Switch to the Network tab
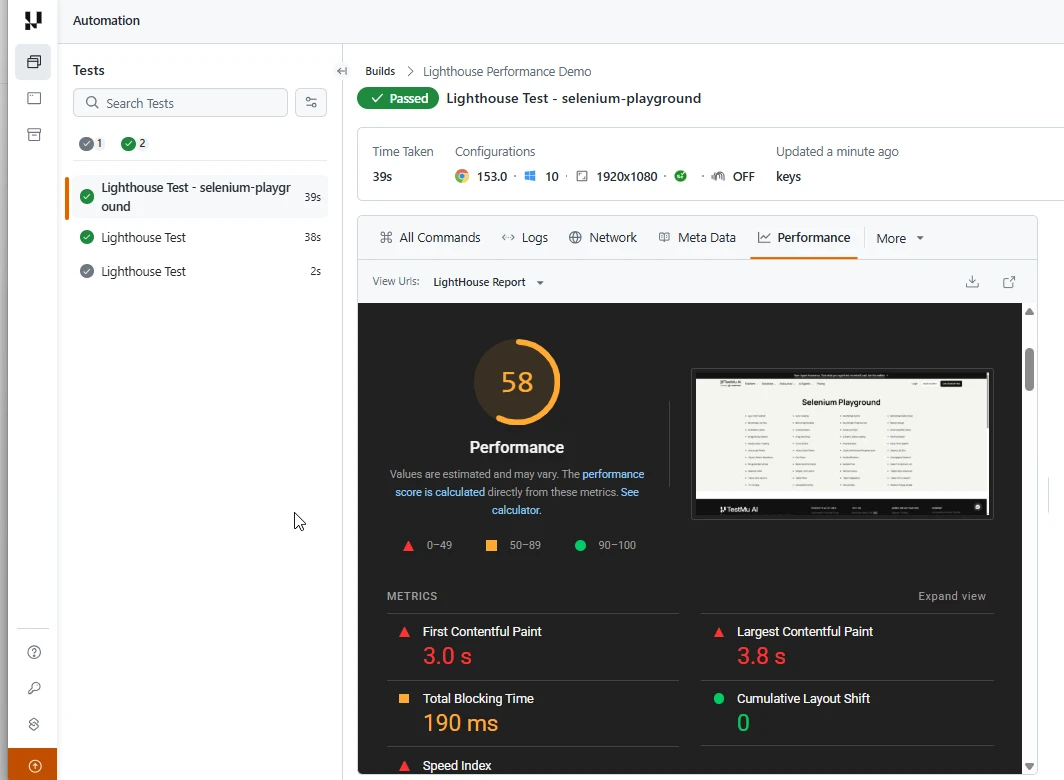The width and height of the screenshot is (1064, 780). coord(603,238)
